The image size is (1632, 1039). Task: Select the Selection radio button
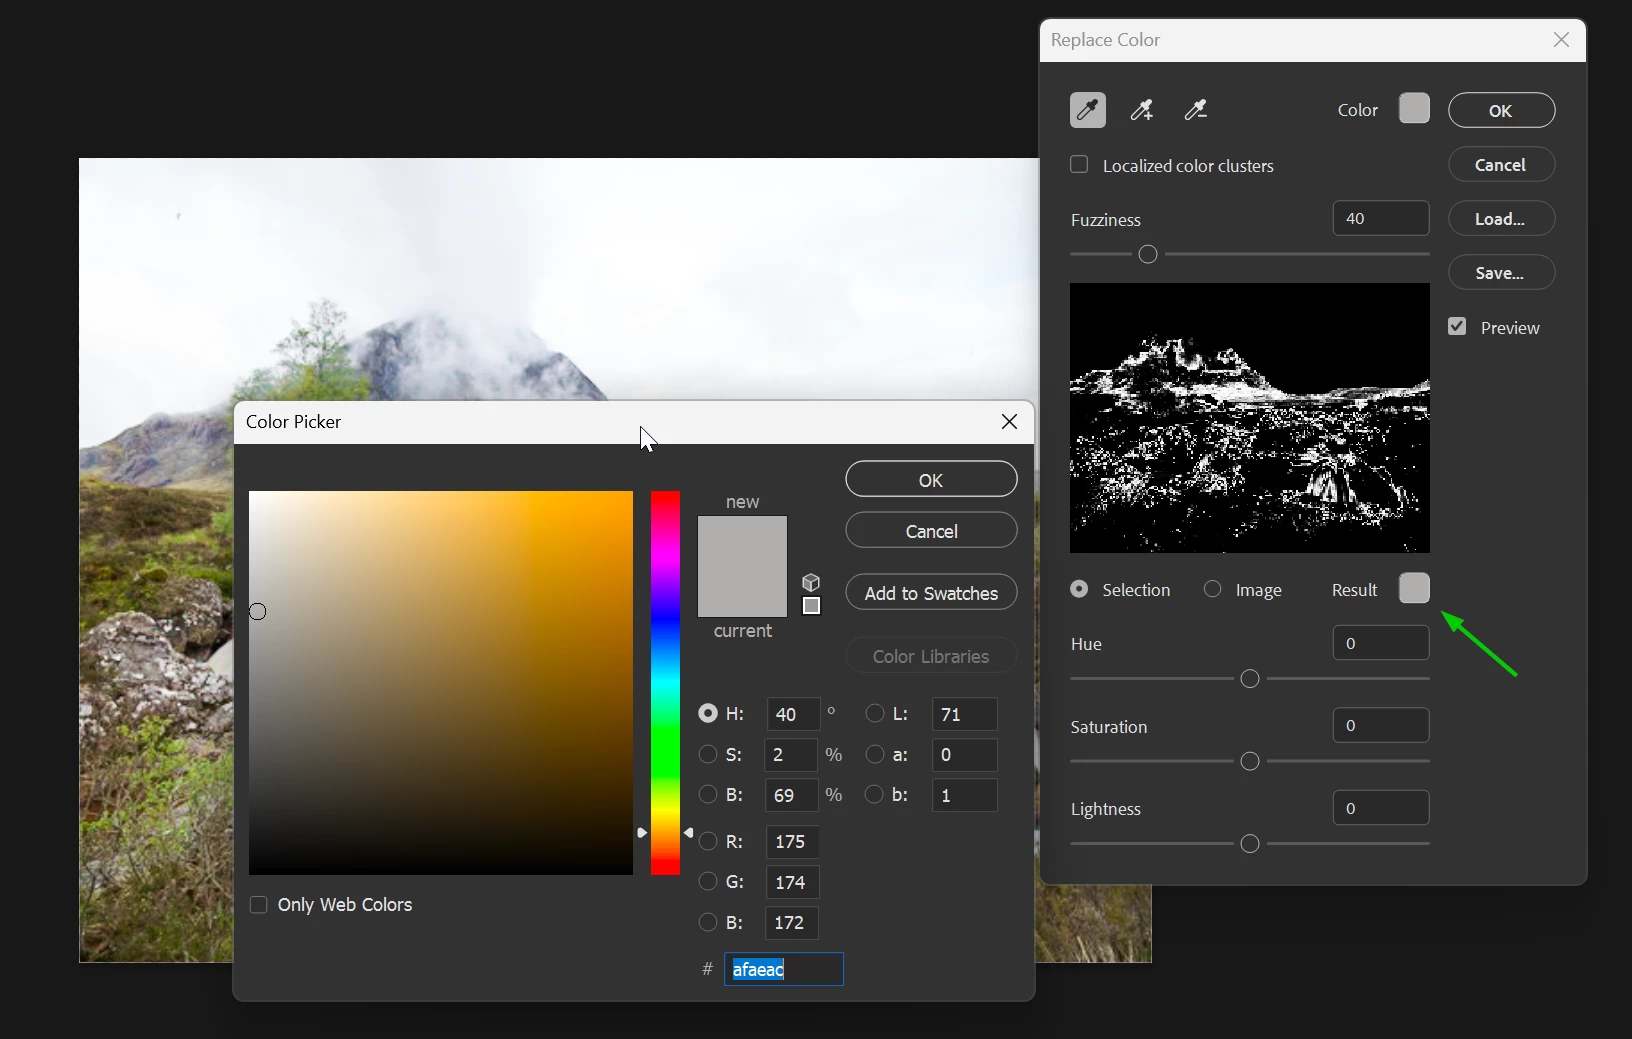click(1079, 589)
